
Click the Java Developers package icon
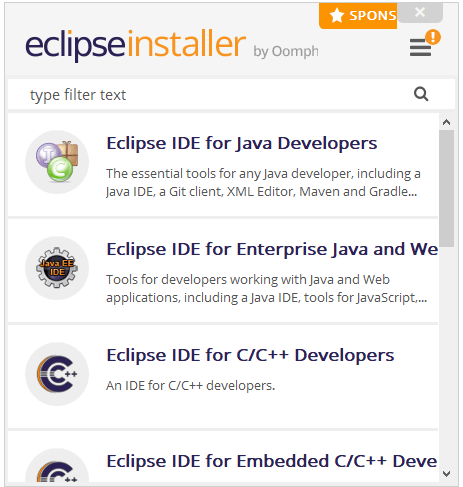click(x=57, y=162)
